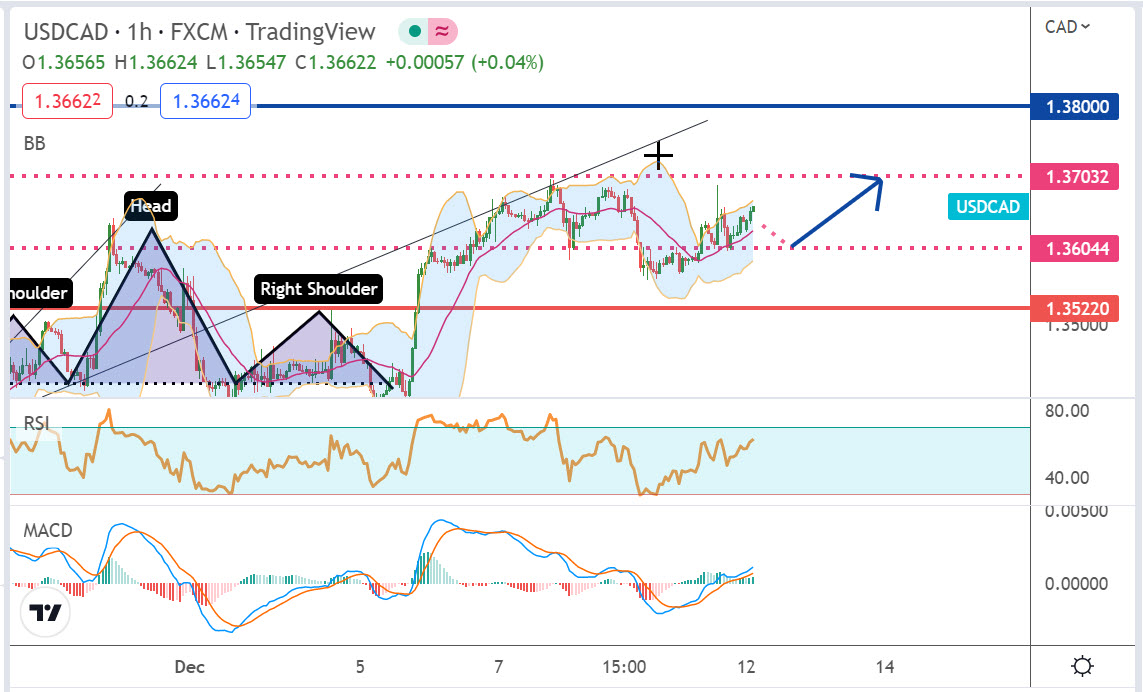Click the green market status dot icon

tap(415, 31)
